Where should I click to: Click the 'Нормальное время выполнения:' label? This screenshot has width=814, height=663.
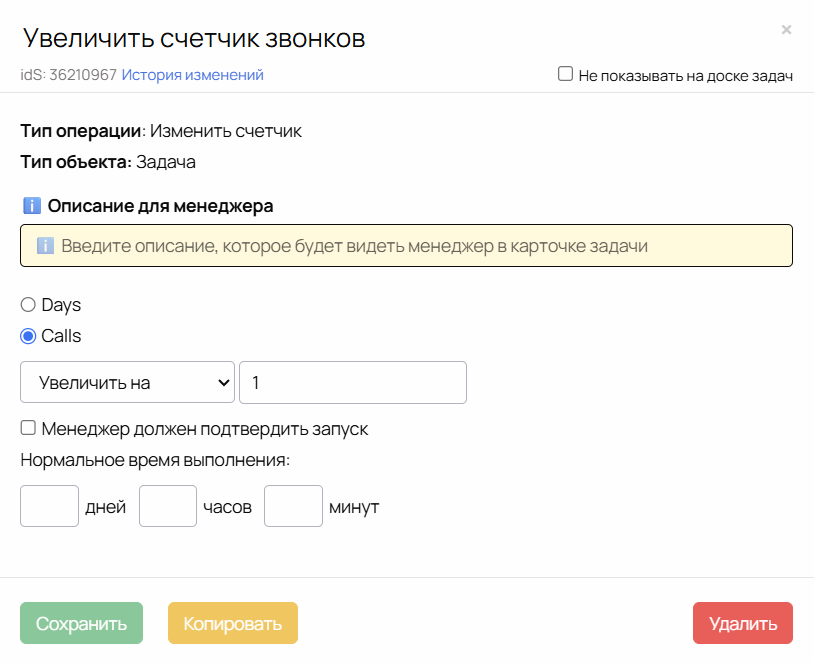[155, 460]
